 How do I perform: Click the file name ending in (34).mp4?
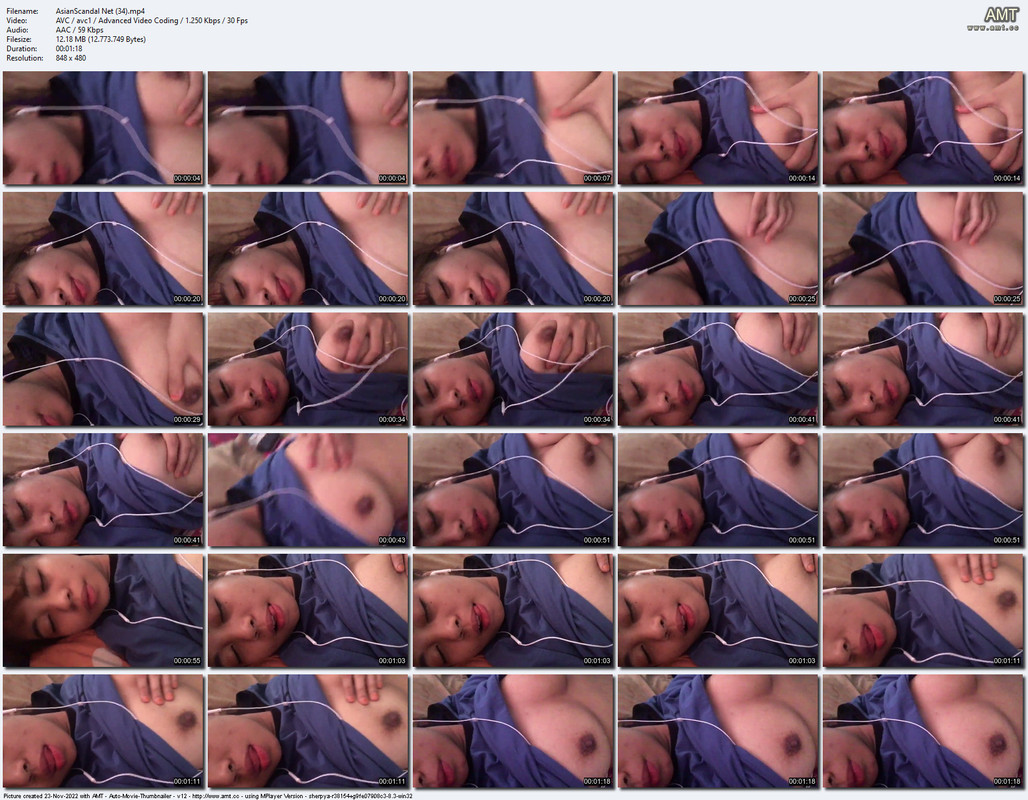tap(100, 11)
